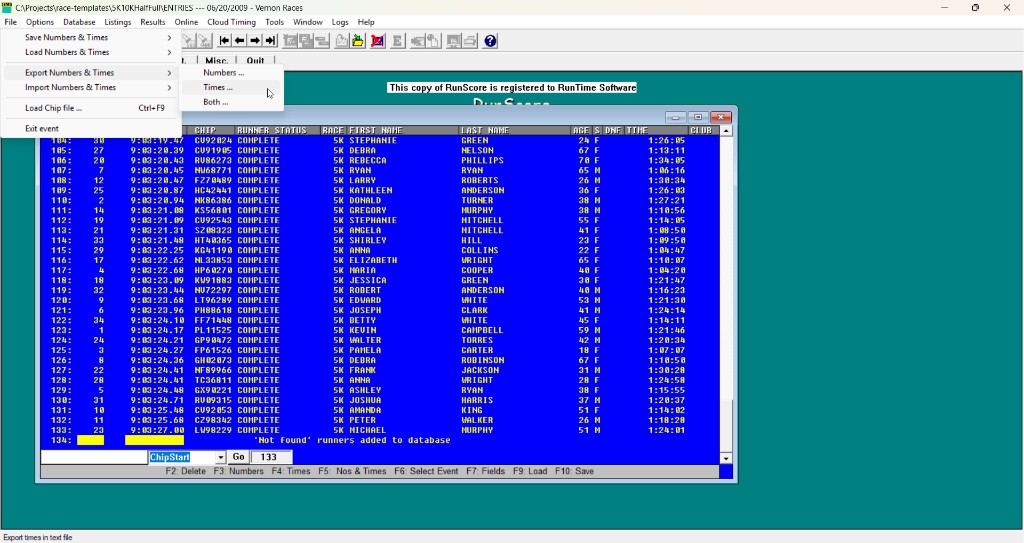Click the white input box left of ChipStart
The image size is (1024, 543).
[x=94, y=457]
